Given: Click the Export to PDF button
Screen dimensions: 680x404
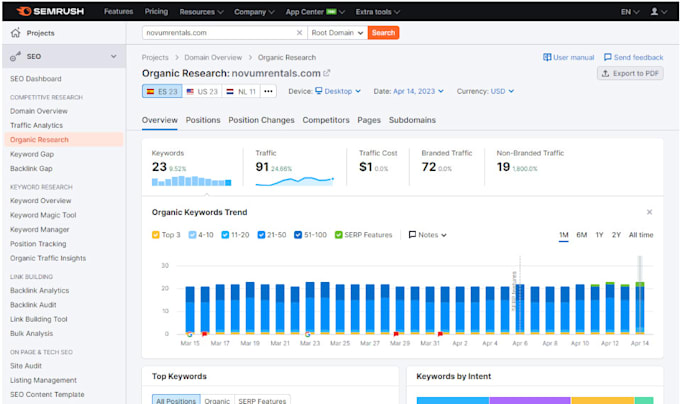Looking at the screenshot, I should [630, 73].
